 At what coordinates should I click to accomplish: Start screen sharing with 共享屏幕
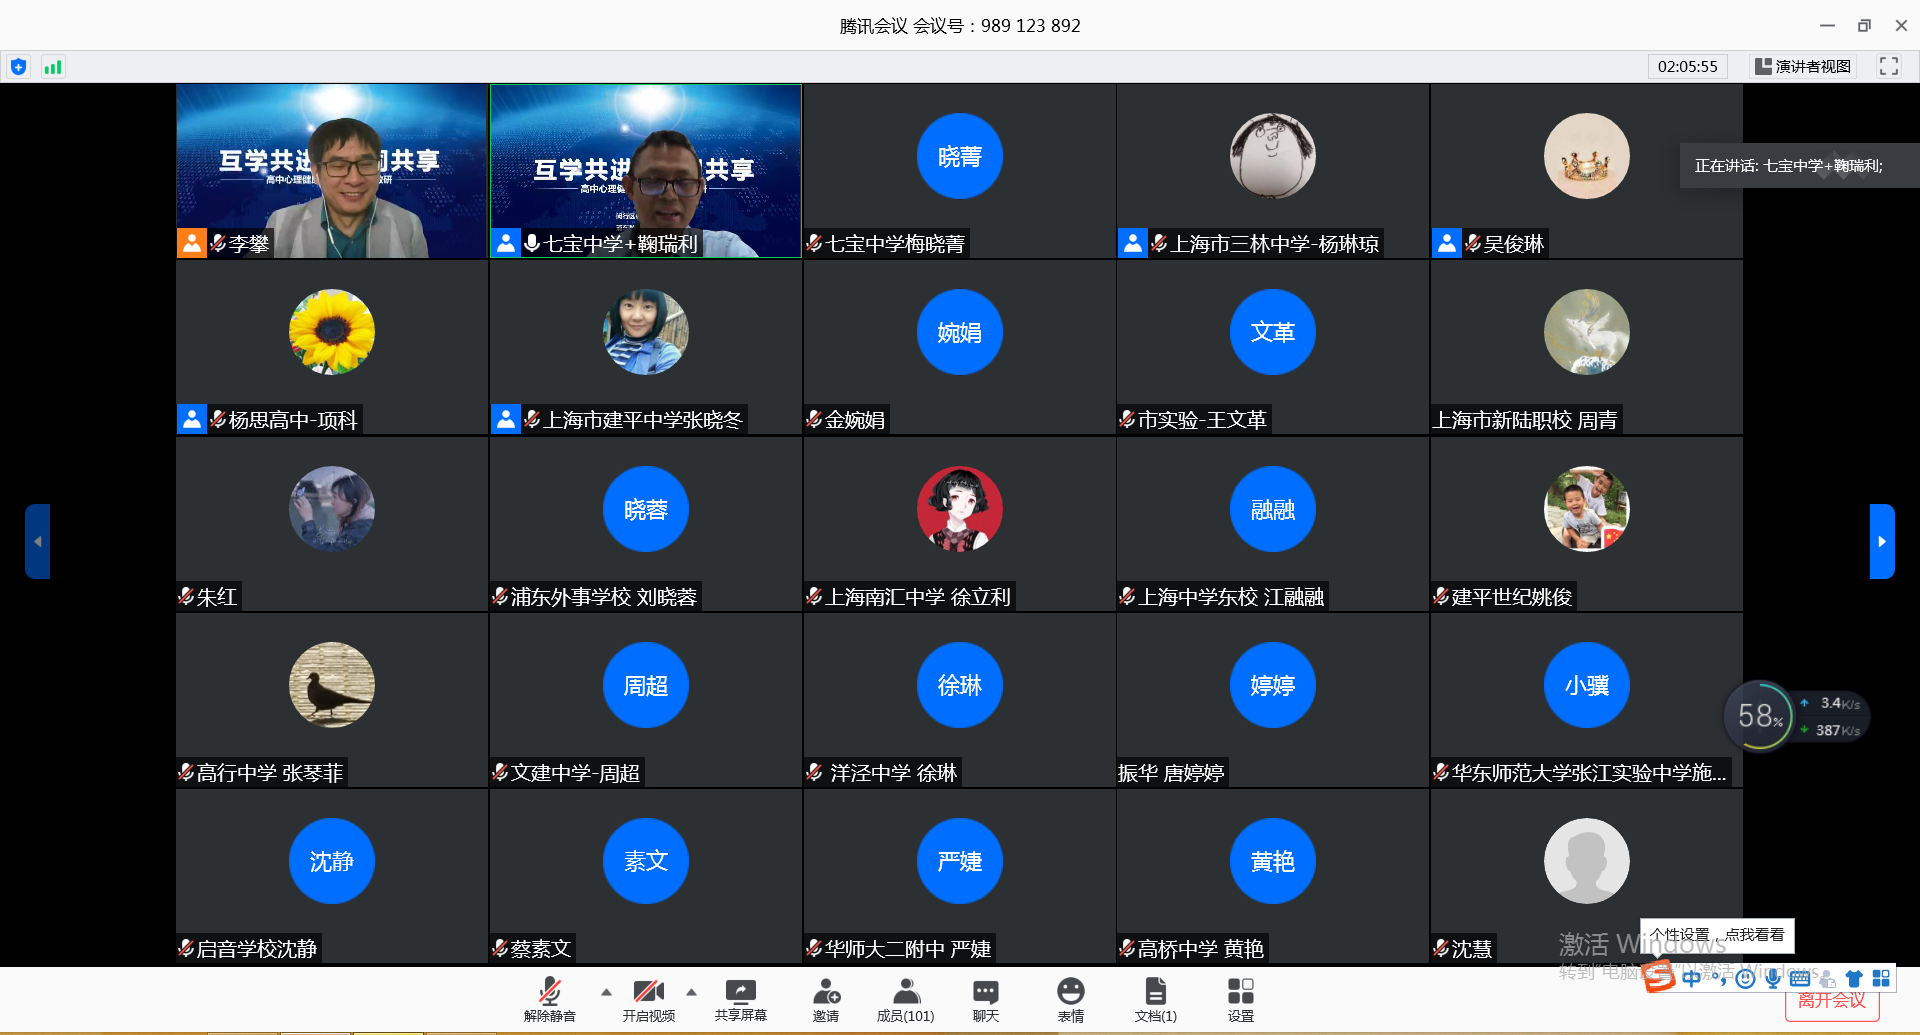[x=740, y=1000]
